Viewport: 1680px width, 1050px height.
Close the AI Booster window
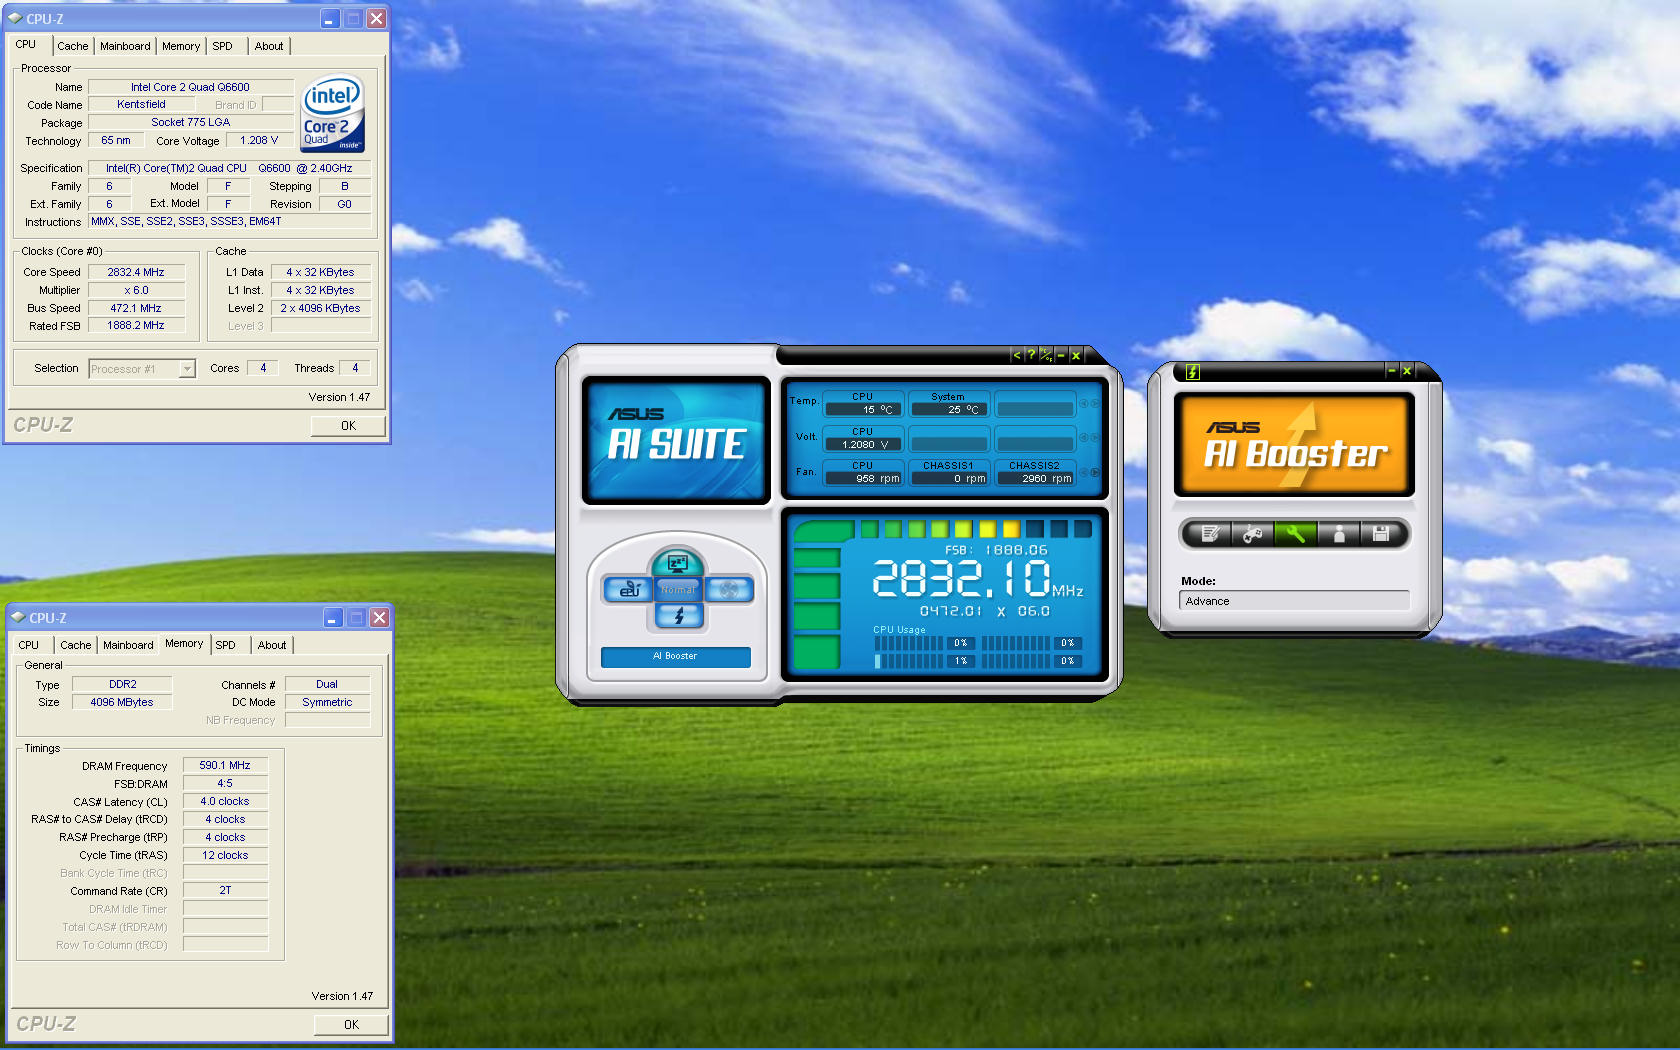1407,371
